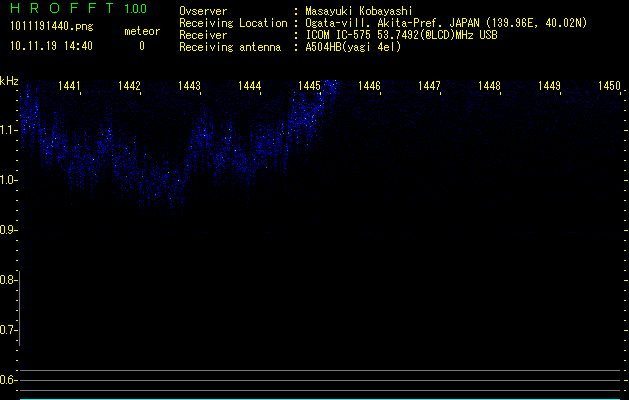Click the 0.6 kHz frequency label
This screenshot has height=400, width=629.
coord(8,380)
